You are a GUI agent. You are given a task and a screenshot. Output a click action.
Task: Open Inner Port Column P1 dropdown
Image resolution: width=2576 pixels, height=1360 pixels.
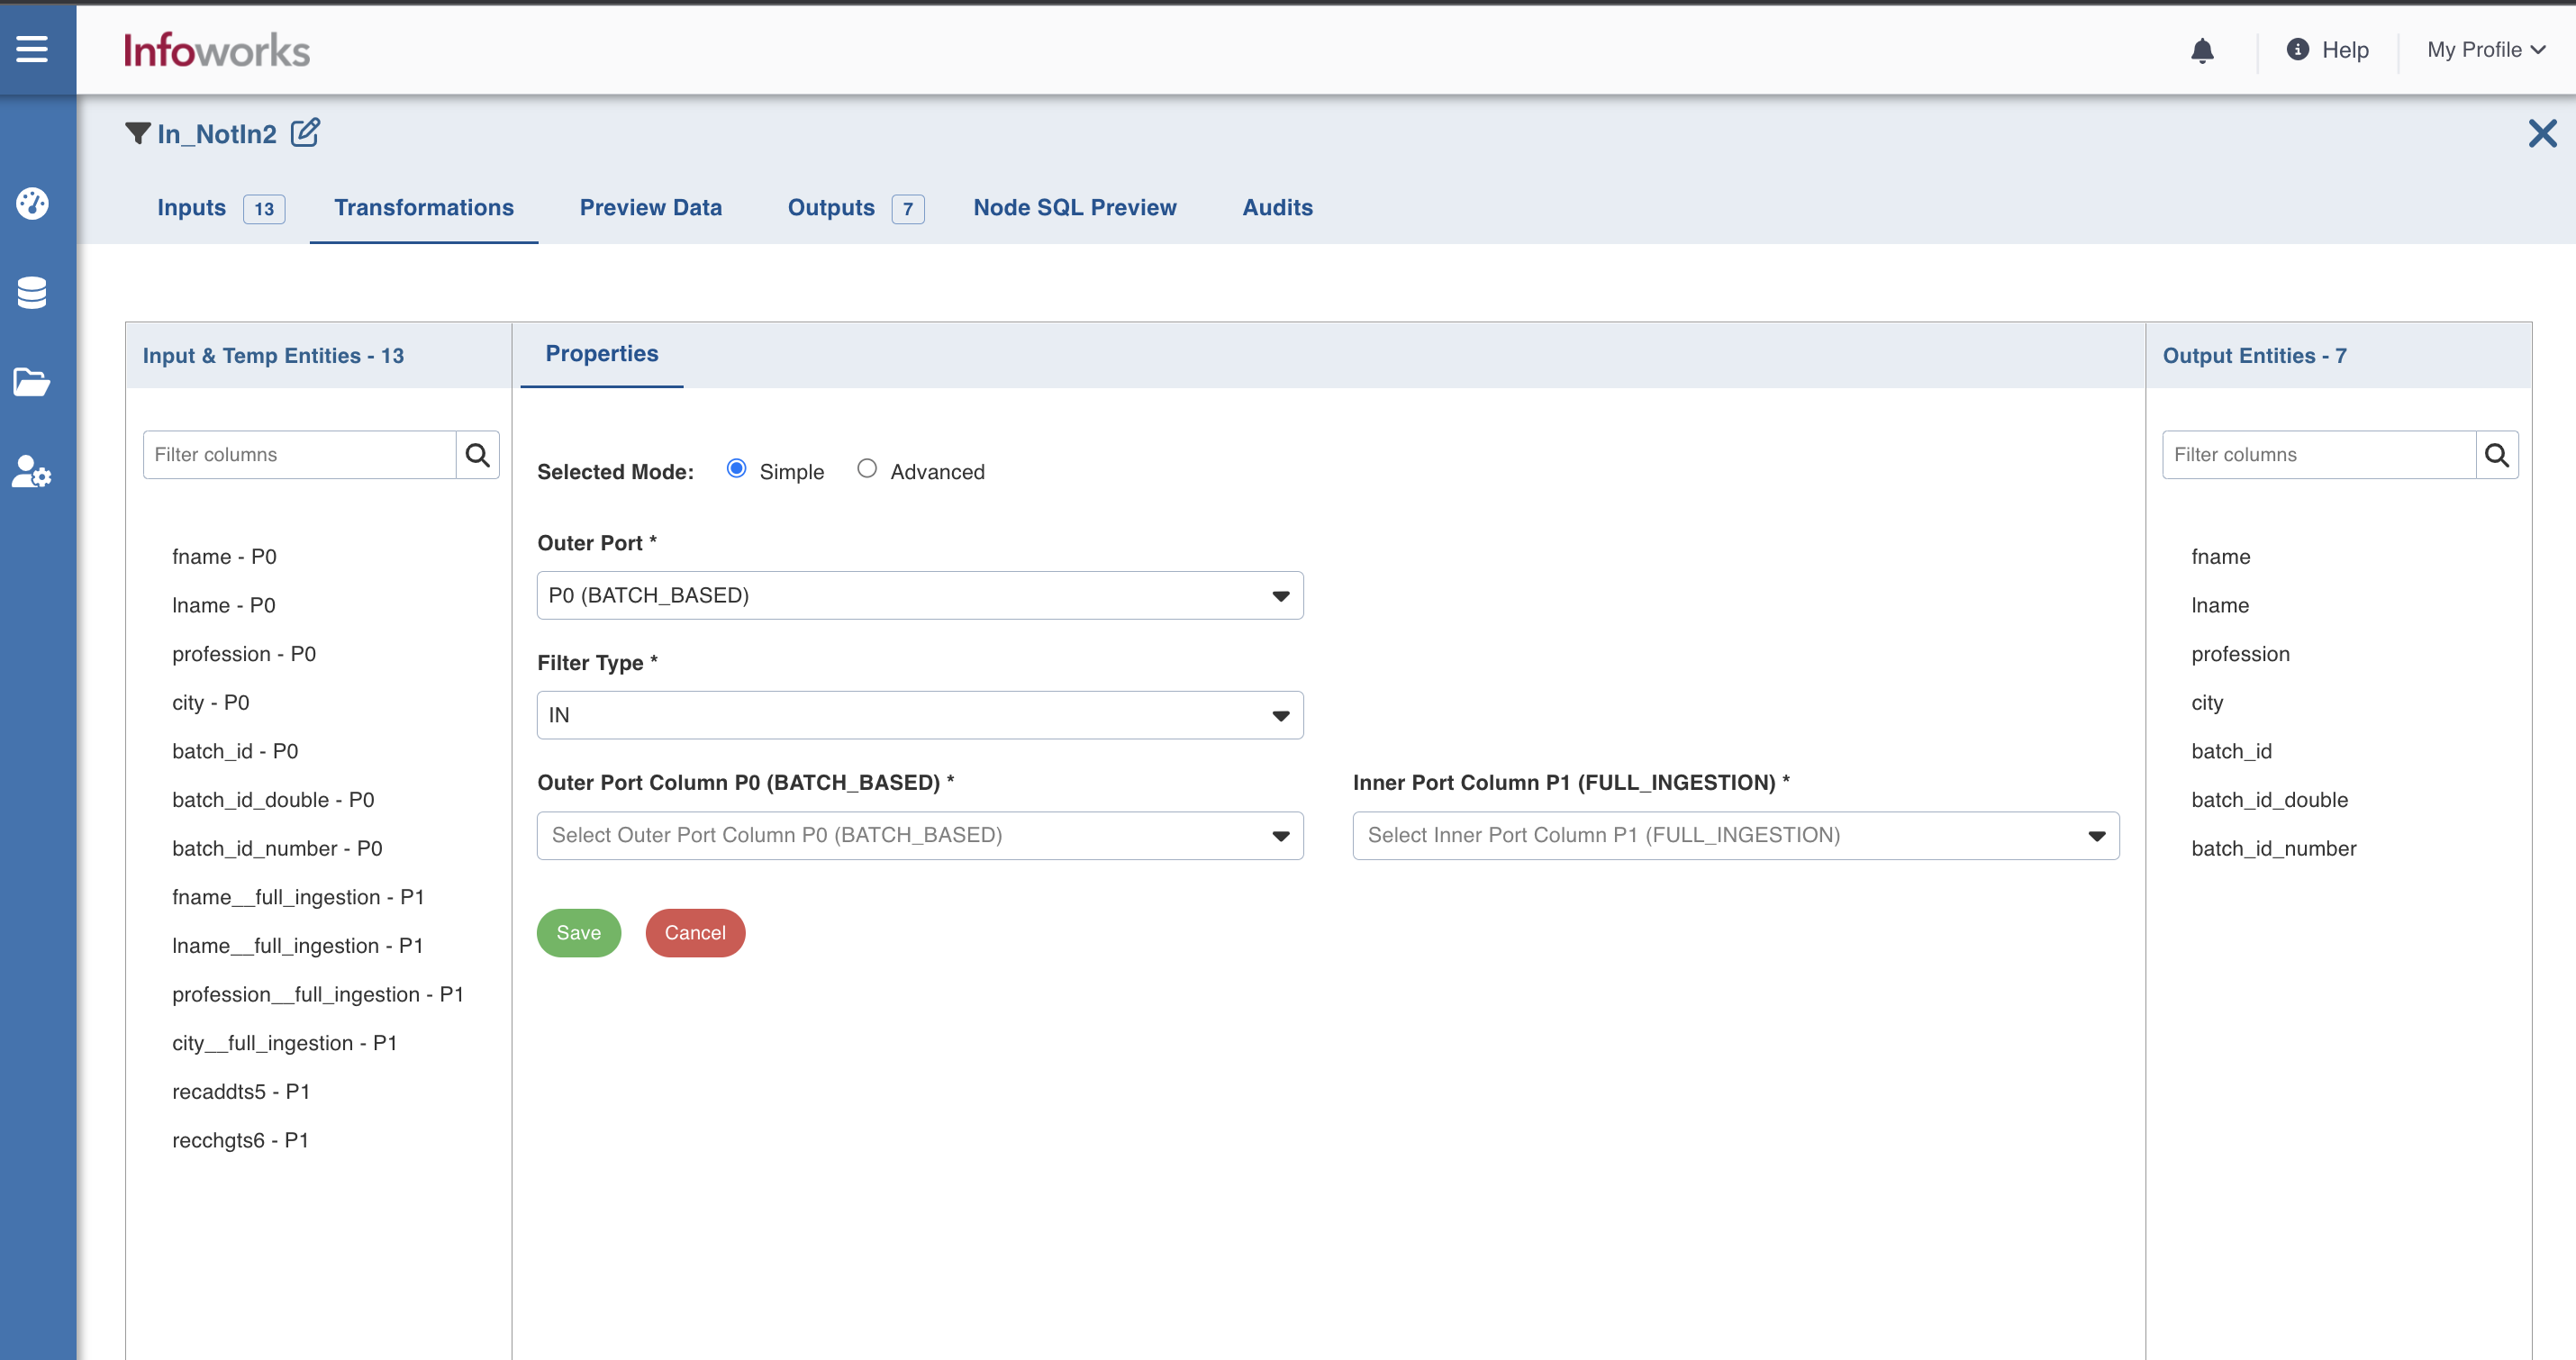tap(1736, 835)
